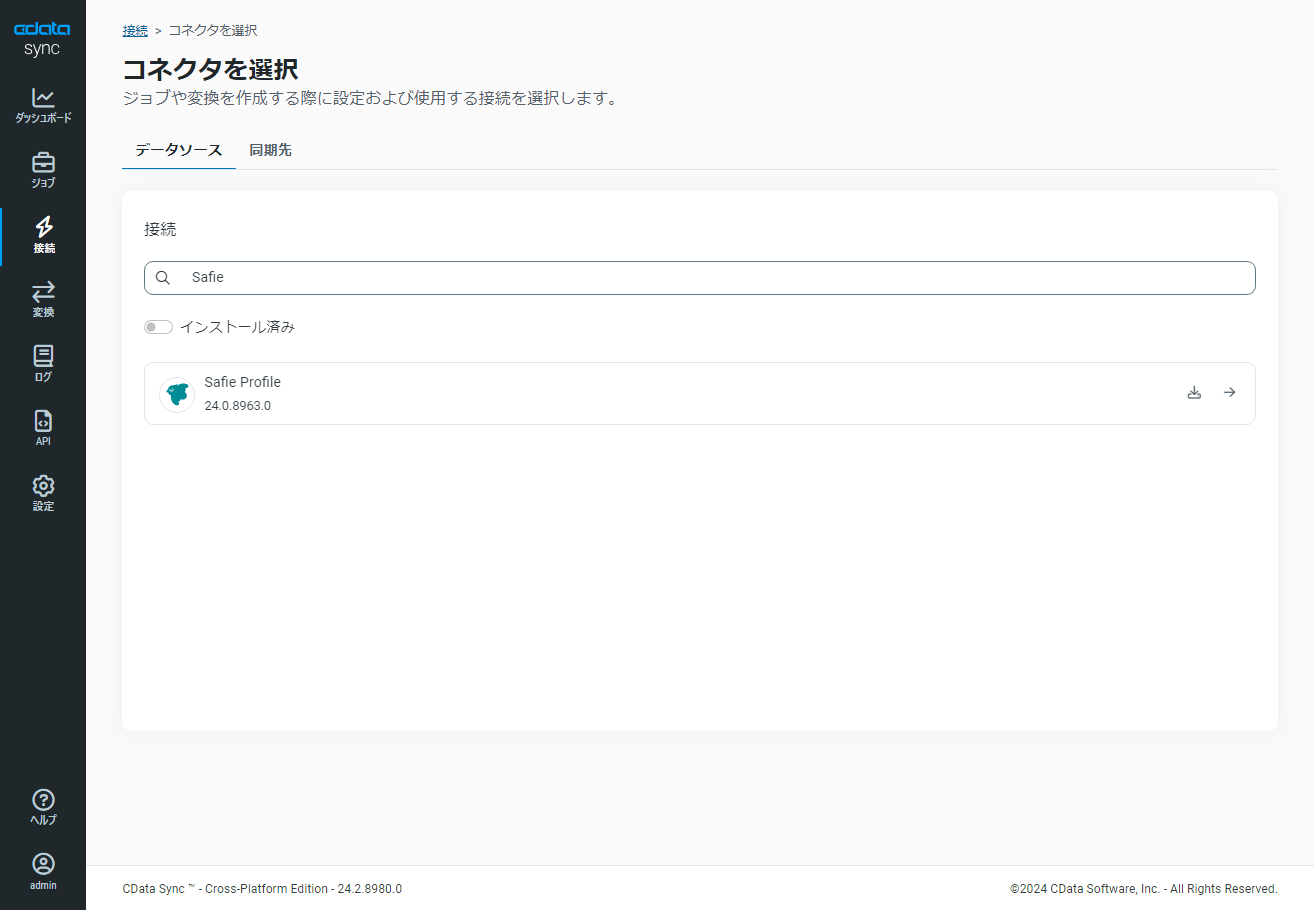Screen dimensions: 1314x910
Task: Click the CData Sync edition footer text
Action: pos(262,889)
